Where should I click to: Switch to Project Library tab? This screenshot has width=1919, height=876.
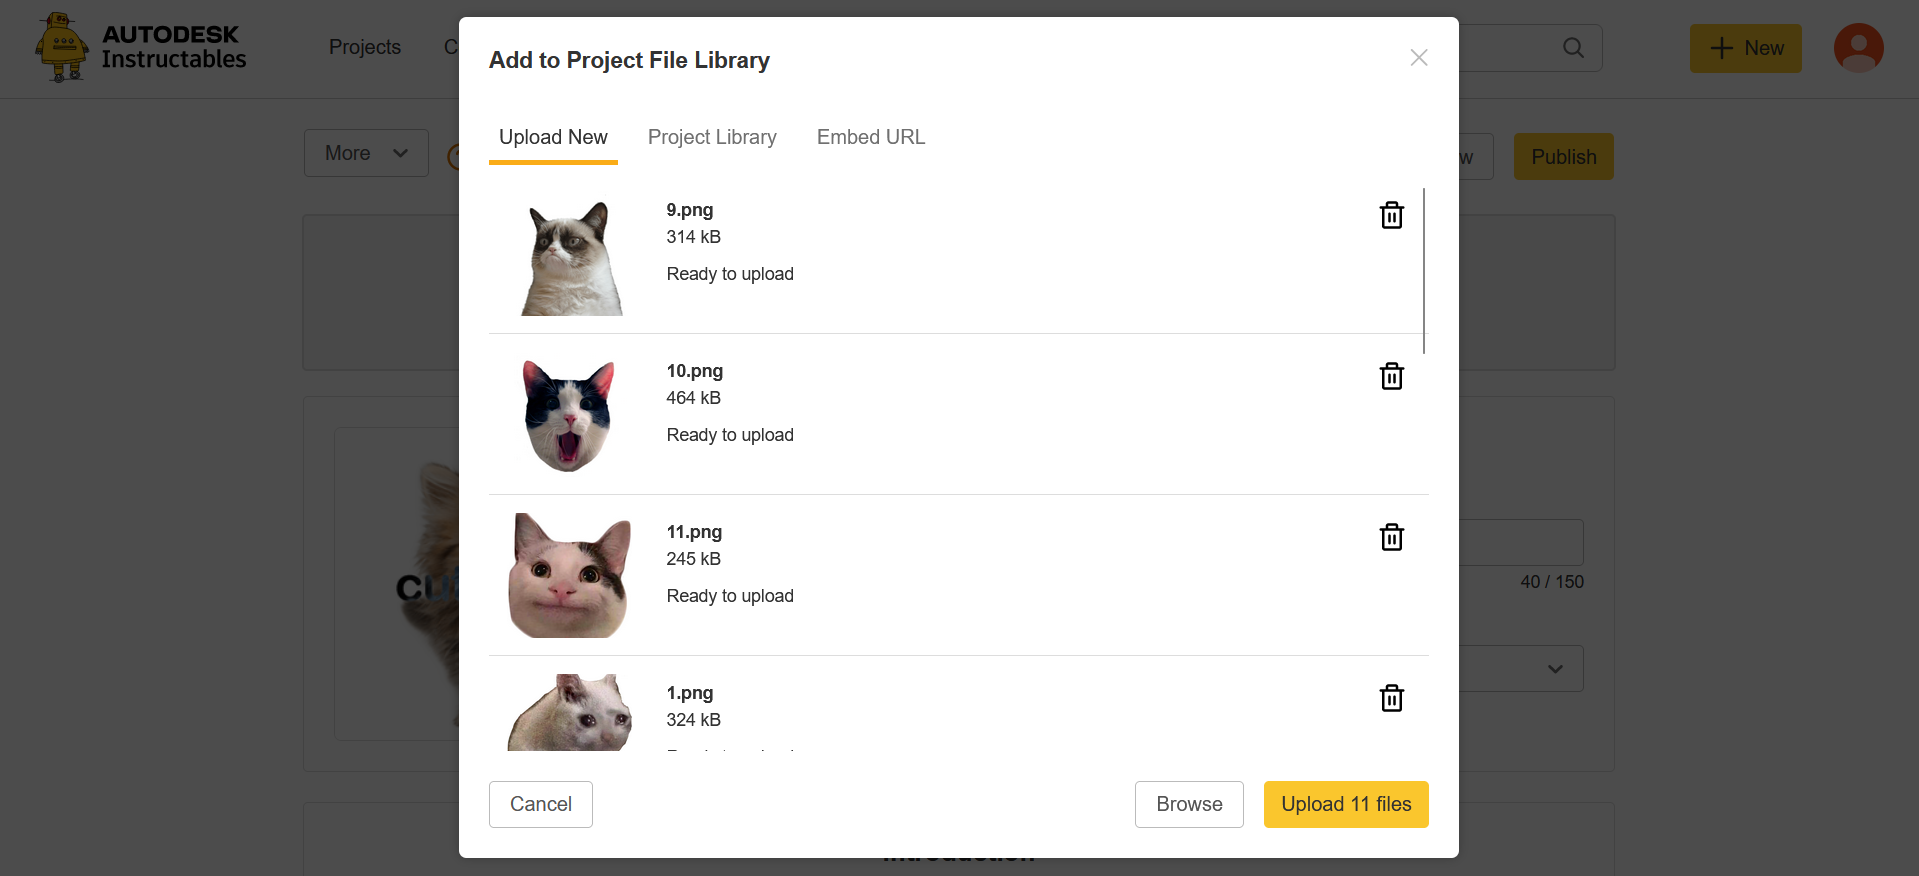(x=712, y=138)
